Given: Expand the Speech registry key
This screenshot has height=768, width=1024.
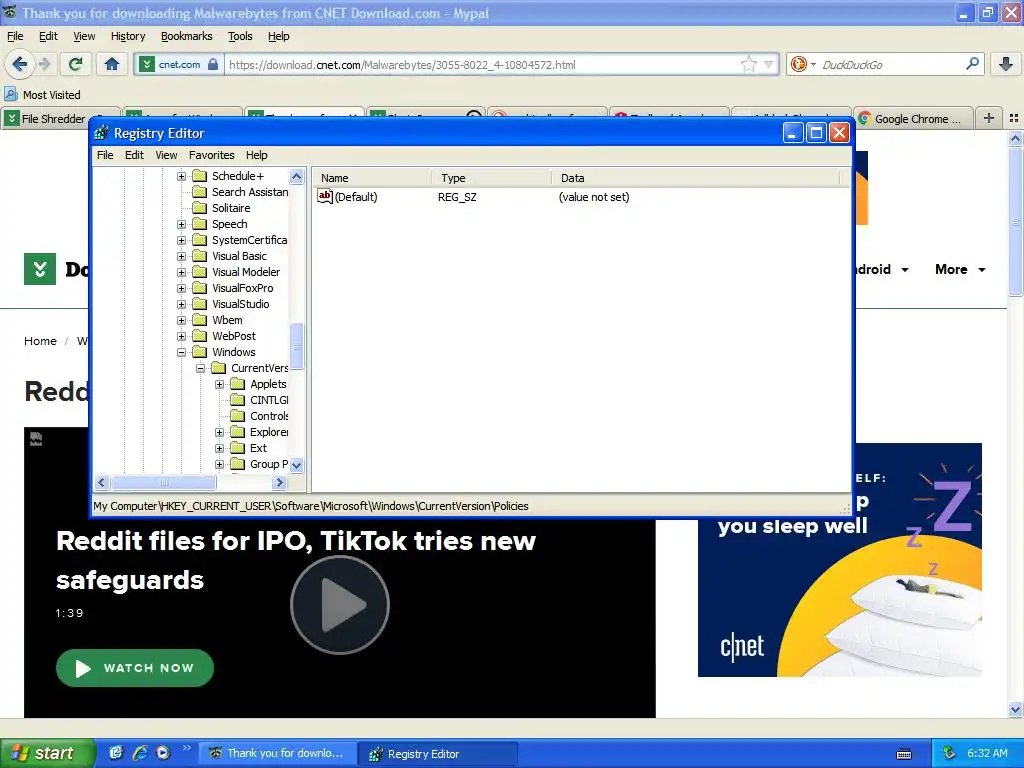Looking at the screenshot, I should [x=182, y=224].
